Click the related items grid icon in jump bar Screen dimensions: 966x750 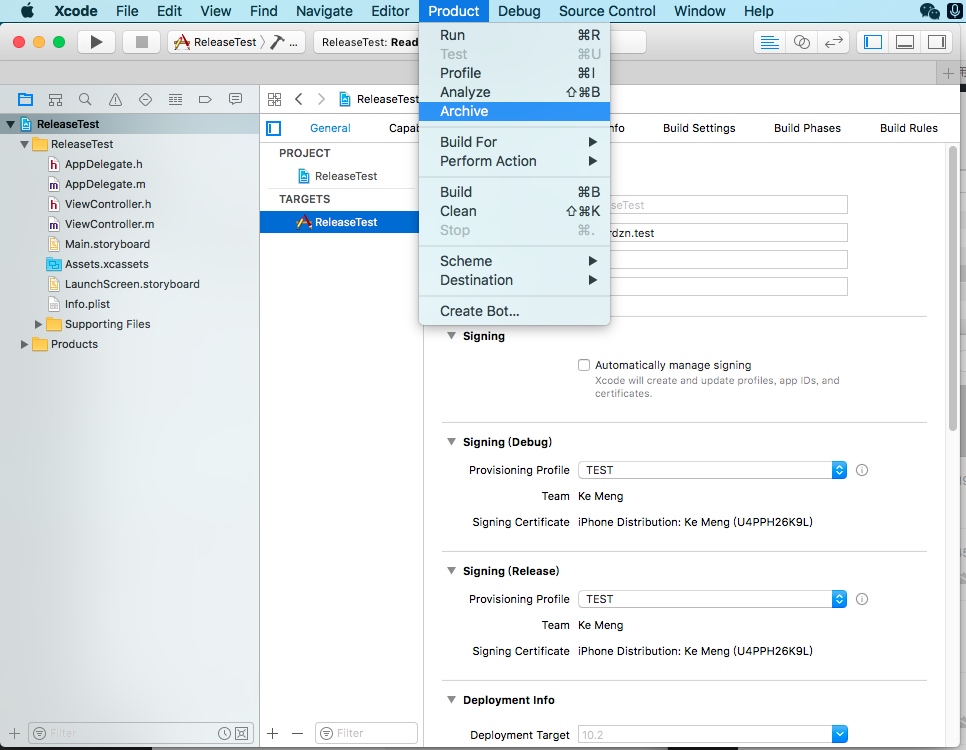pos(275,99)
